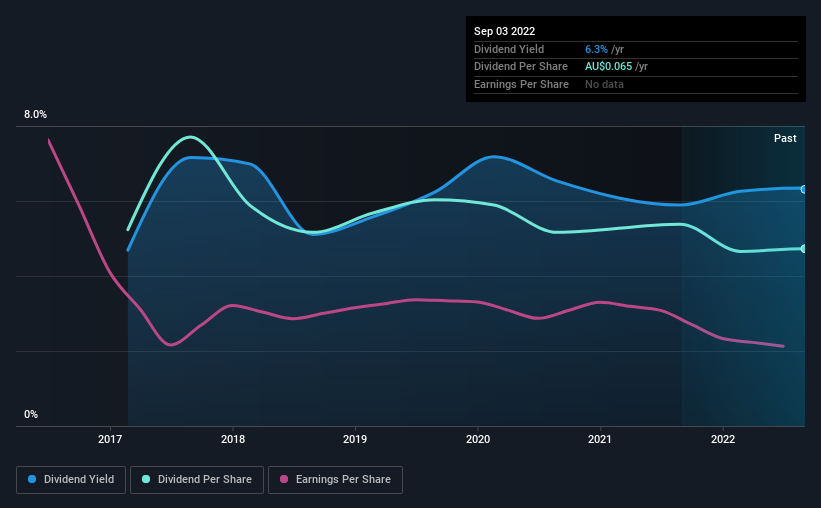
Task: Click the Sep 03 2022 tooltip date
Action: pos(507,31)
